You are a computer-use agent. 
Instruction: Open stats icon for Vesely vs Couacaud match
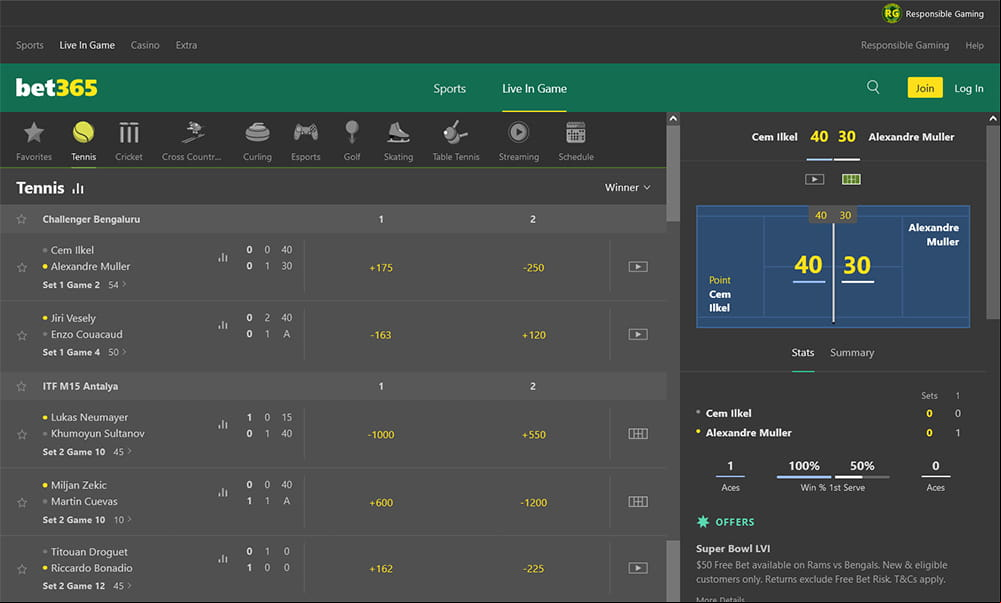pyautogui.click(x=223, y=325)
